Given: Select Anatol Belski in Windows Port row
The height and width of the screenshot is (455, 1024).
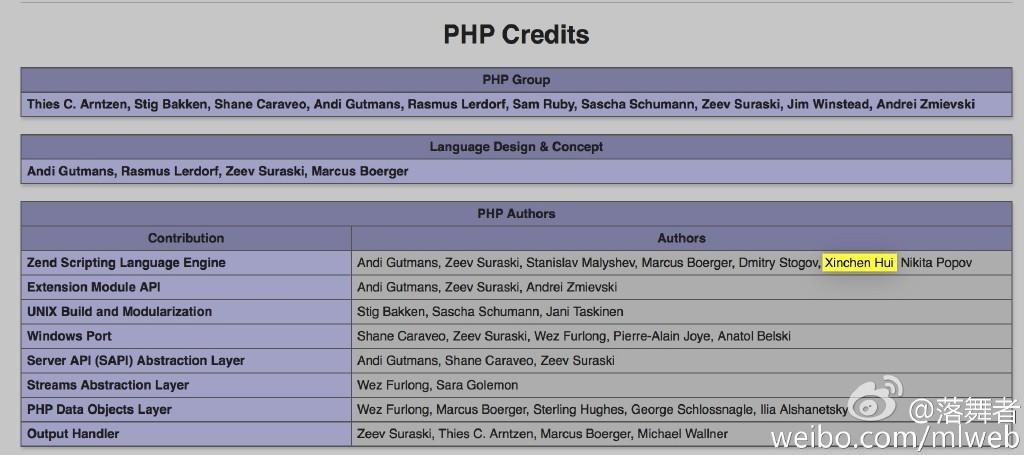Looking at the screenshot, I should [754, 336].
